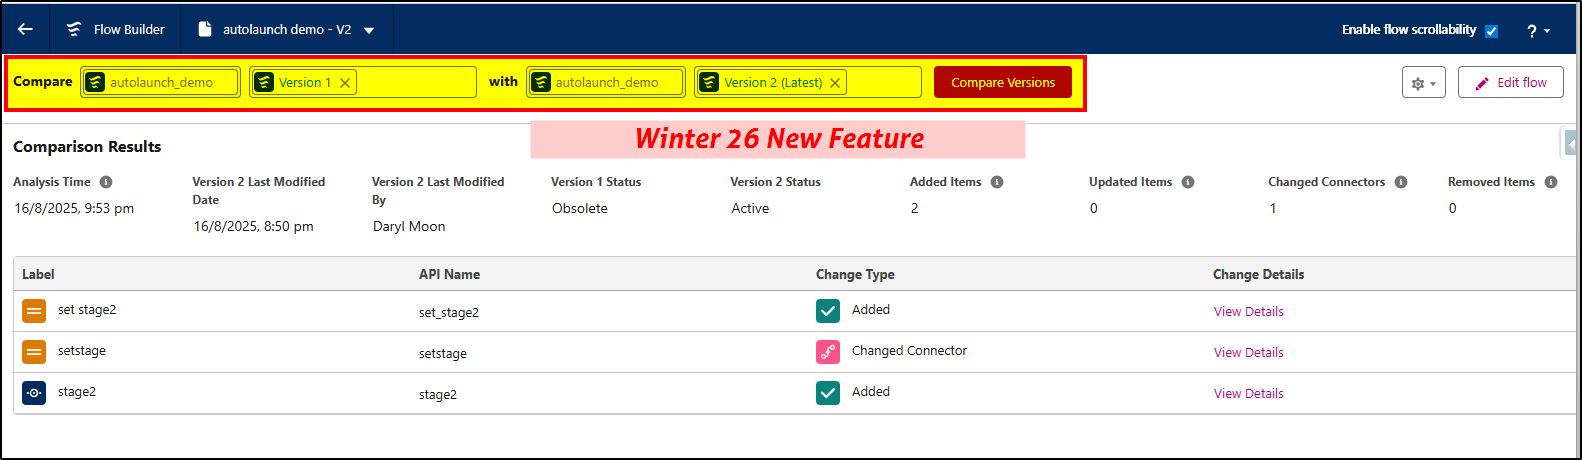
Task: Click the back arrow icon
Action: [25, 29]
